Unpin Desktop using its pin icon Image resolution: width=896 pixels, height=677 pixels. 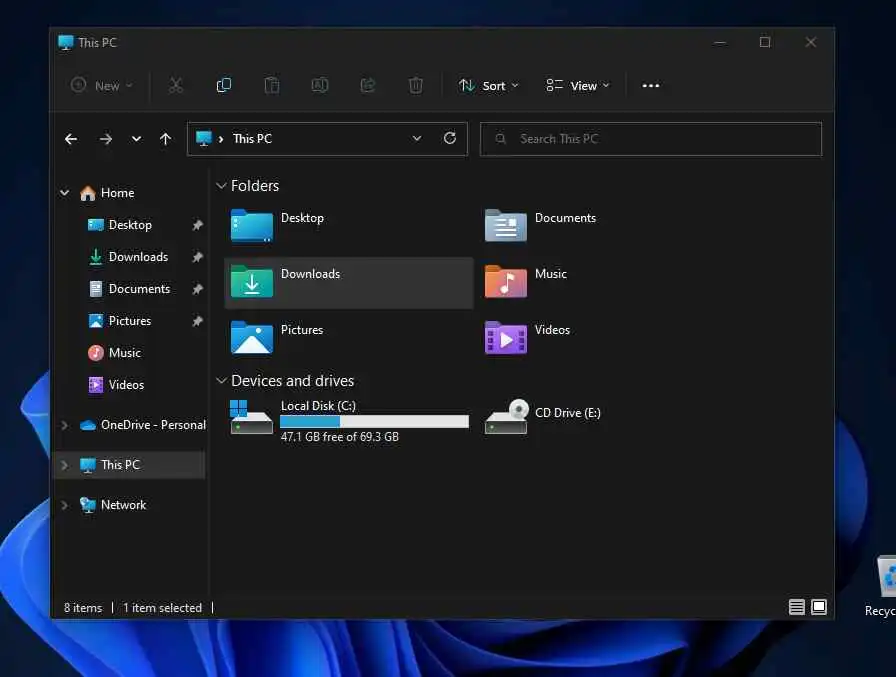coord(197,225)
